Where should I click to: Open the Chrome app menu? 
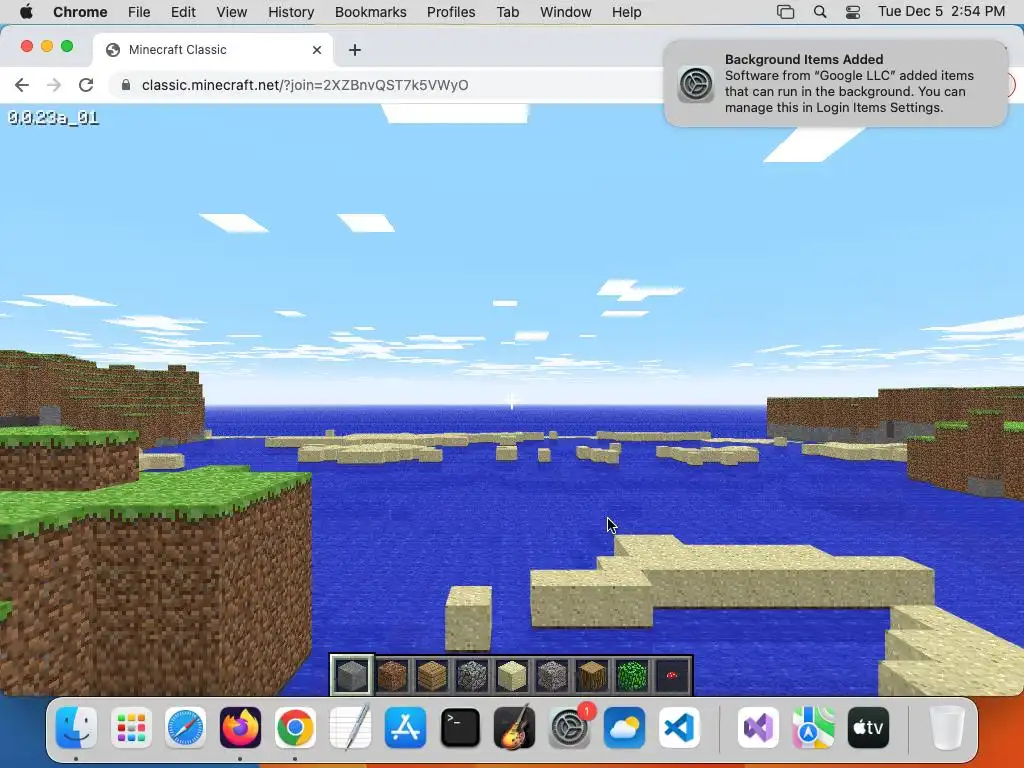(80, 12)
